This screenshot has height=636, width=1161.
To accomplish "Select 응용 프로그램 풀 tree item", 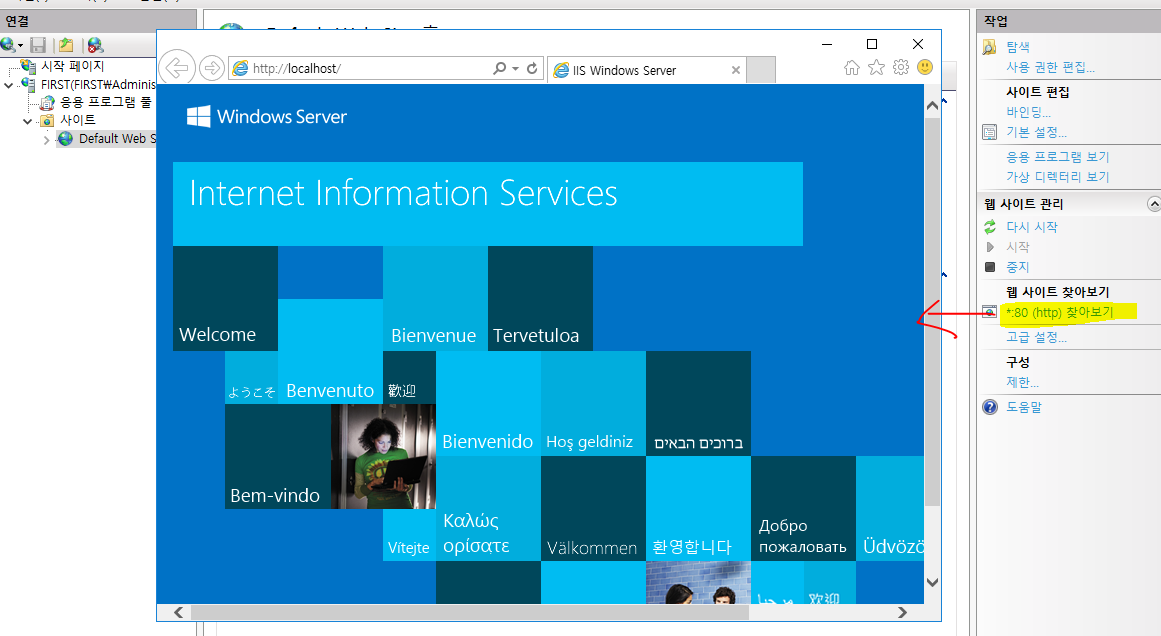I will tap(105, 102).
